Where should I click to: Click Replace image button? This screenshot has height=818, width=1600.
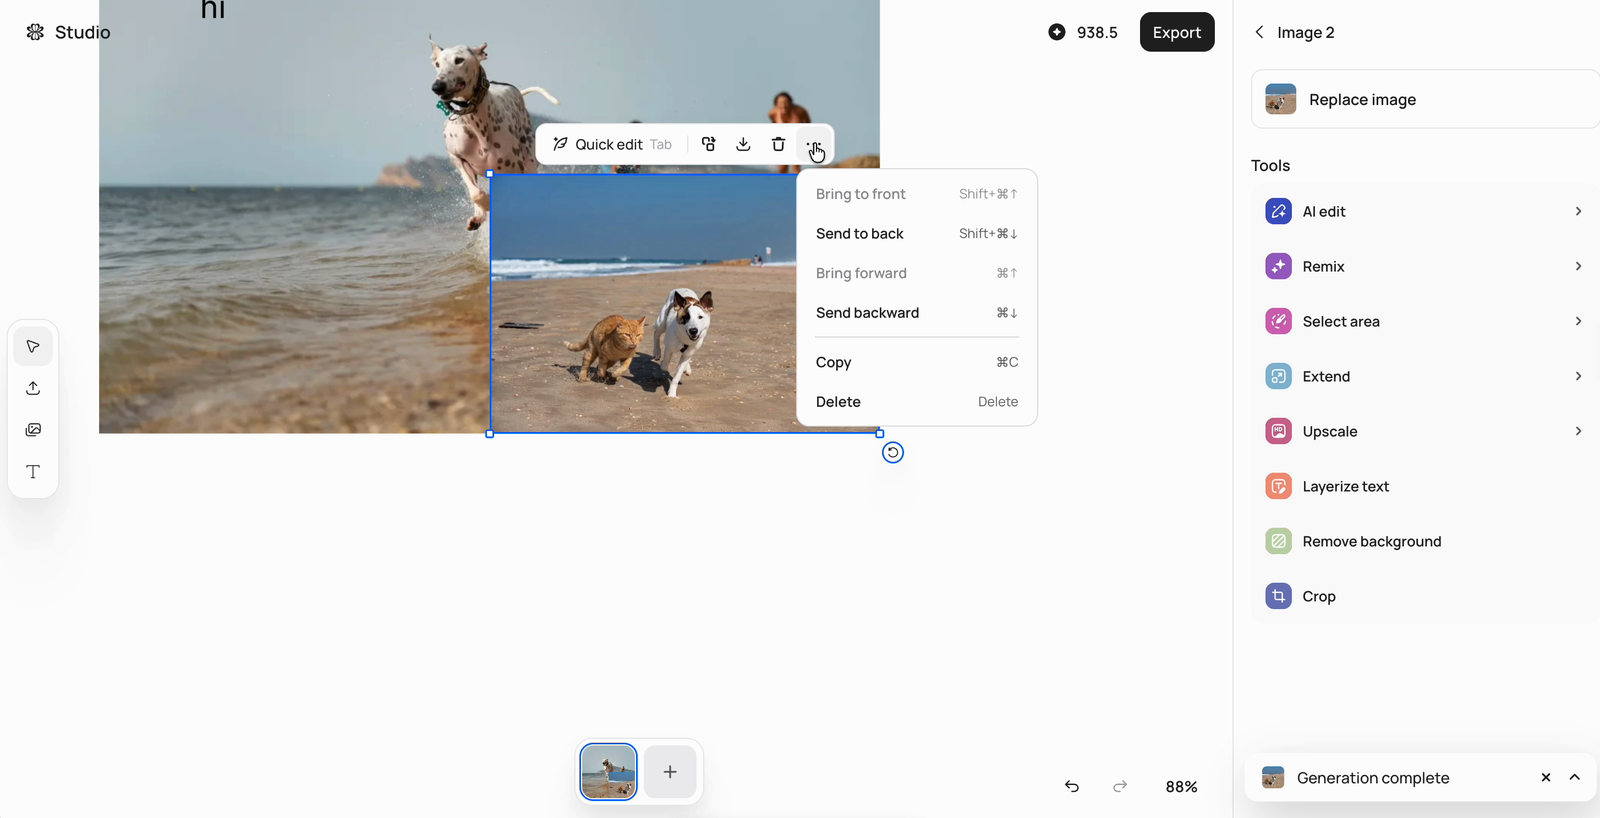[1425, 99]
